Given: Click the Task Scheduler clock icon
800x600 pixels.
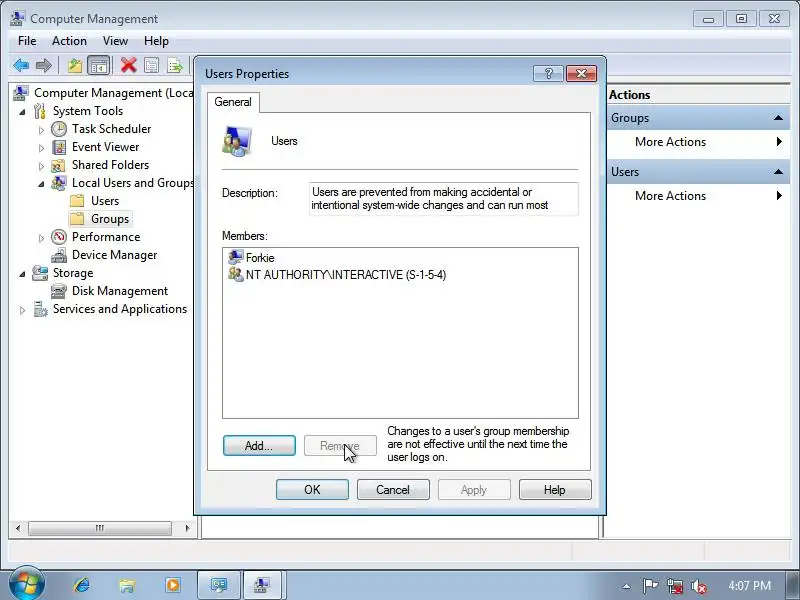Looking at the screenshot, I should tap(59, 129).
